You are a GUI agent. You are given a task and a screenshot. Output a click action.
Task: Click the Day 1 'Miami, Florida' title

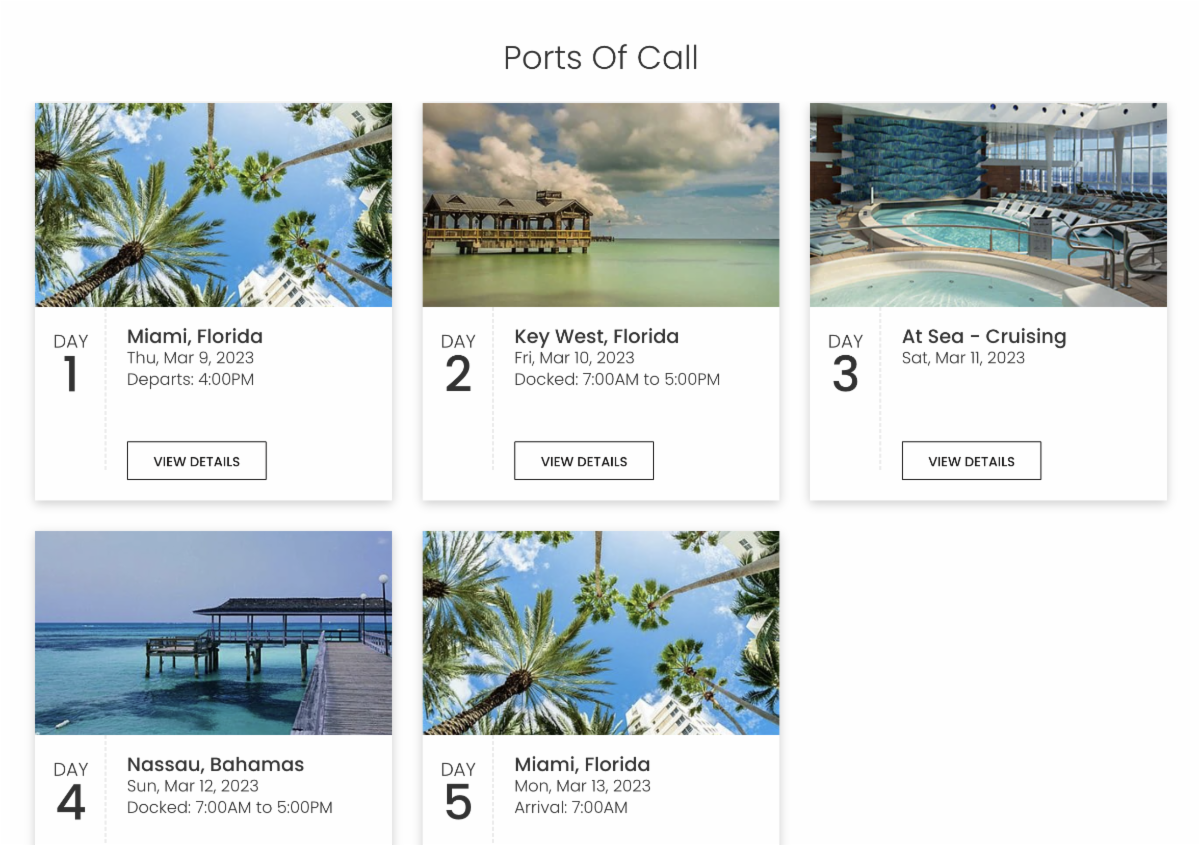pyautogui.click(x=195, y=337)
